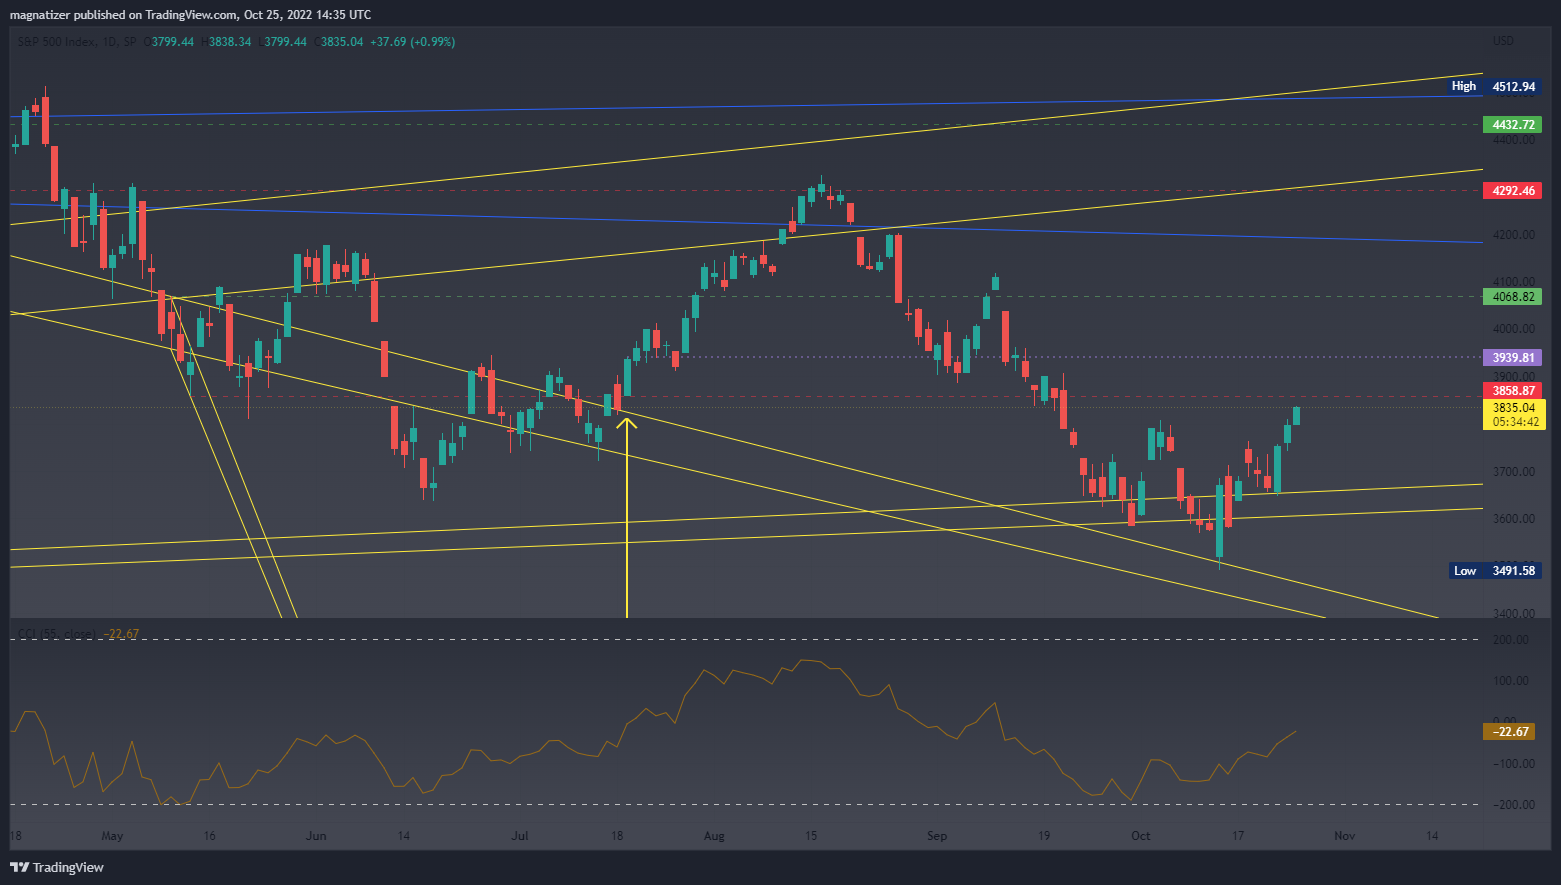The width and height of the screenshot is (1561, 885).
Task: Click the TradingView logo icon
Action: [x=19, y=867]
